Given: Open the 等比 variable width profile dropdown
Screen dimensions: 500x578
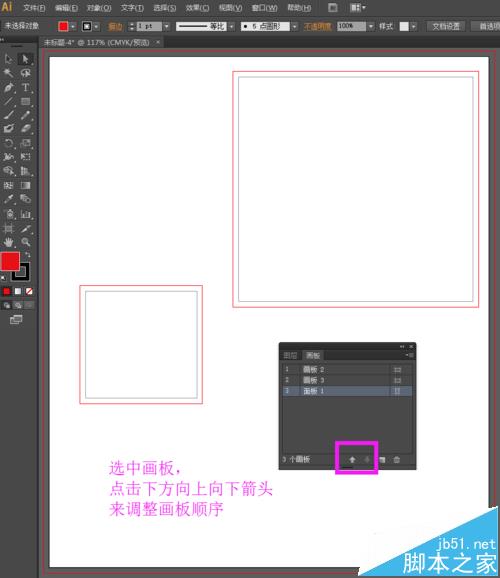Looking at the screenshot, I should [x=232, y=27].
